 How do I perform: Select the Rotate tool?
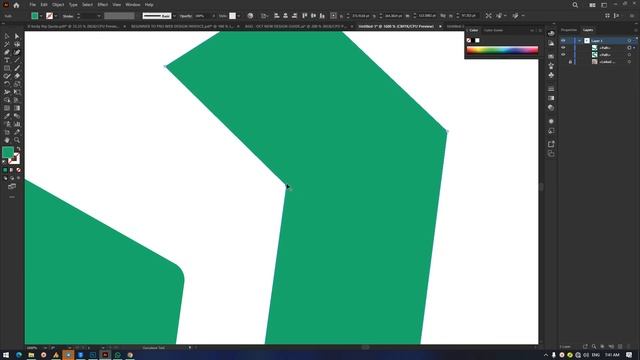7,84
